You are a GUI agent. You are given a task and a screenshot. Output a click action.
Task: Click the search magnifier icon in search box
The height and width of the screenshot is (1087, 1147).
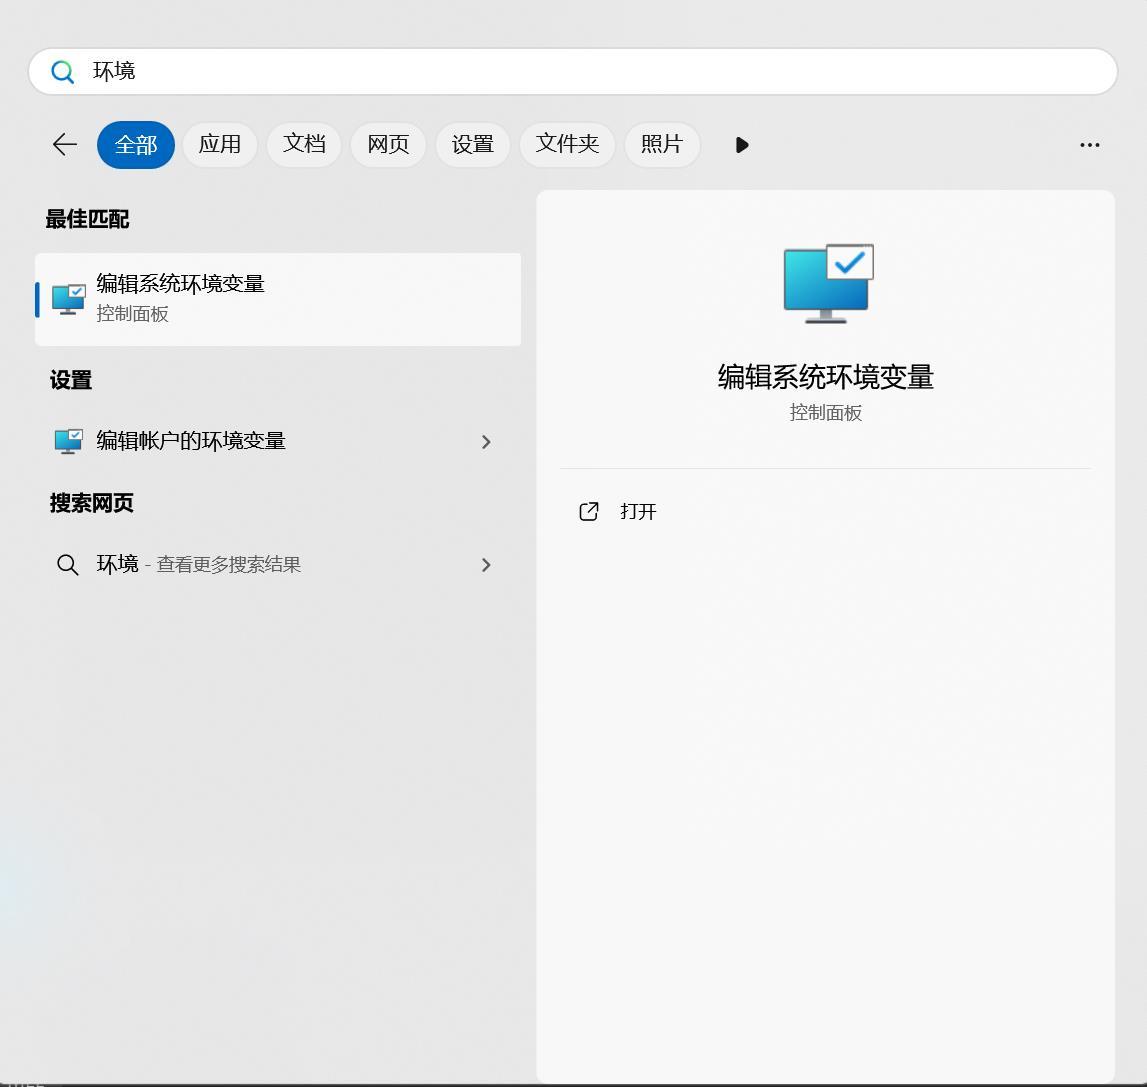pyautogui.click(x=62, y=71)
